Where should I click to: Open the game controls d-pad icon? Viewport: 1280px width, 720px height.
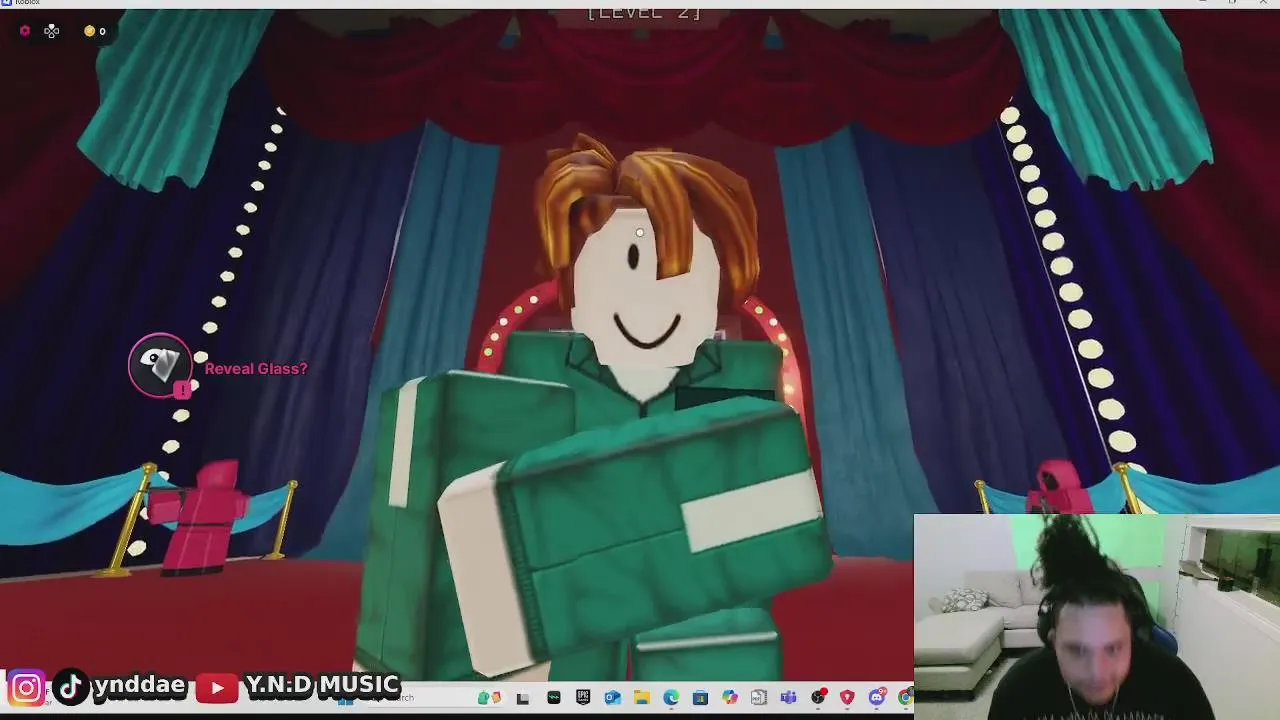tap(52, 31)
